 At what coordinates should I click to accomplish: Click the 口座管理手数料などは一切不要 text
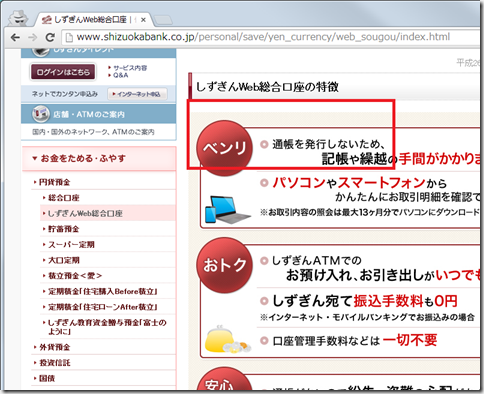[x=355, y=341]
